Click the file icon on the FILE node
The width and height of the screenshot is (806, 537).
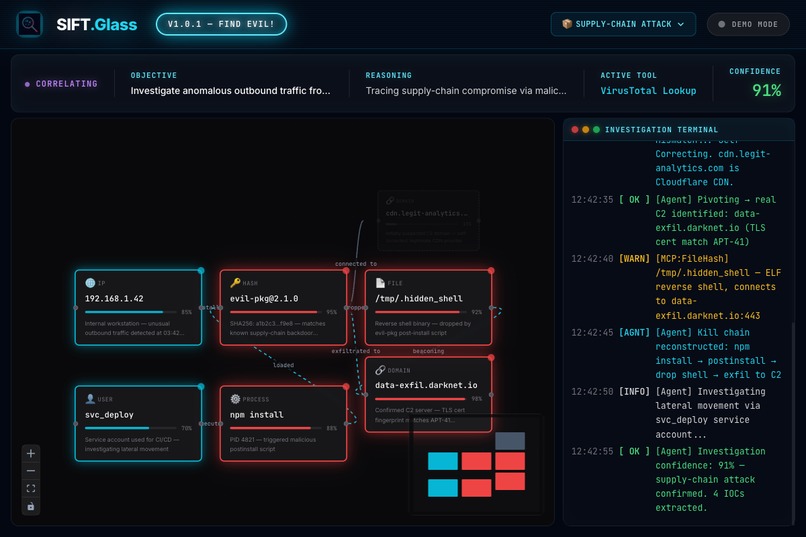380,283
